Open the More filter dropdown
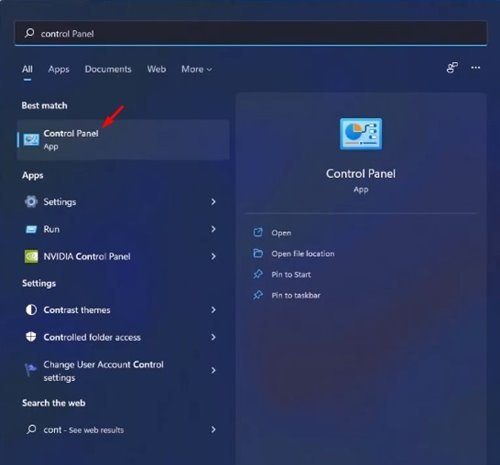The height and width of the screenshot is (465, 500). tap(197, 69)
